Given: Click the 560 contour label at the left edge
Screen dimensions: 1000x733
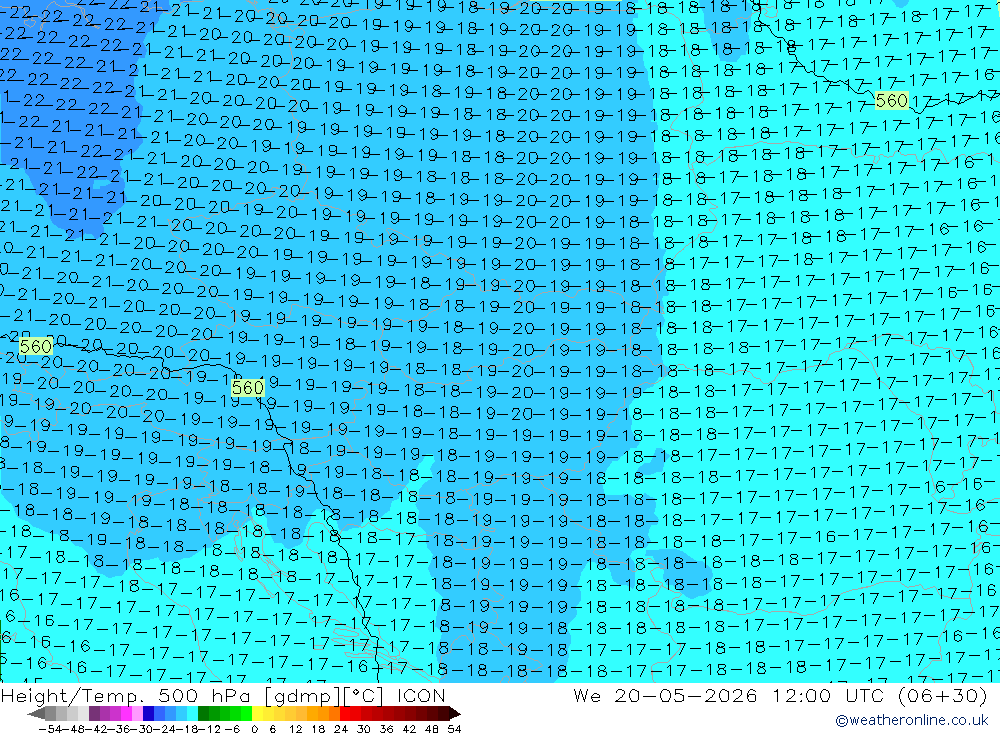Looking at the screenshot, I should [x=36, y=346].
